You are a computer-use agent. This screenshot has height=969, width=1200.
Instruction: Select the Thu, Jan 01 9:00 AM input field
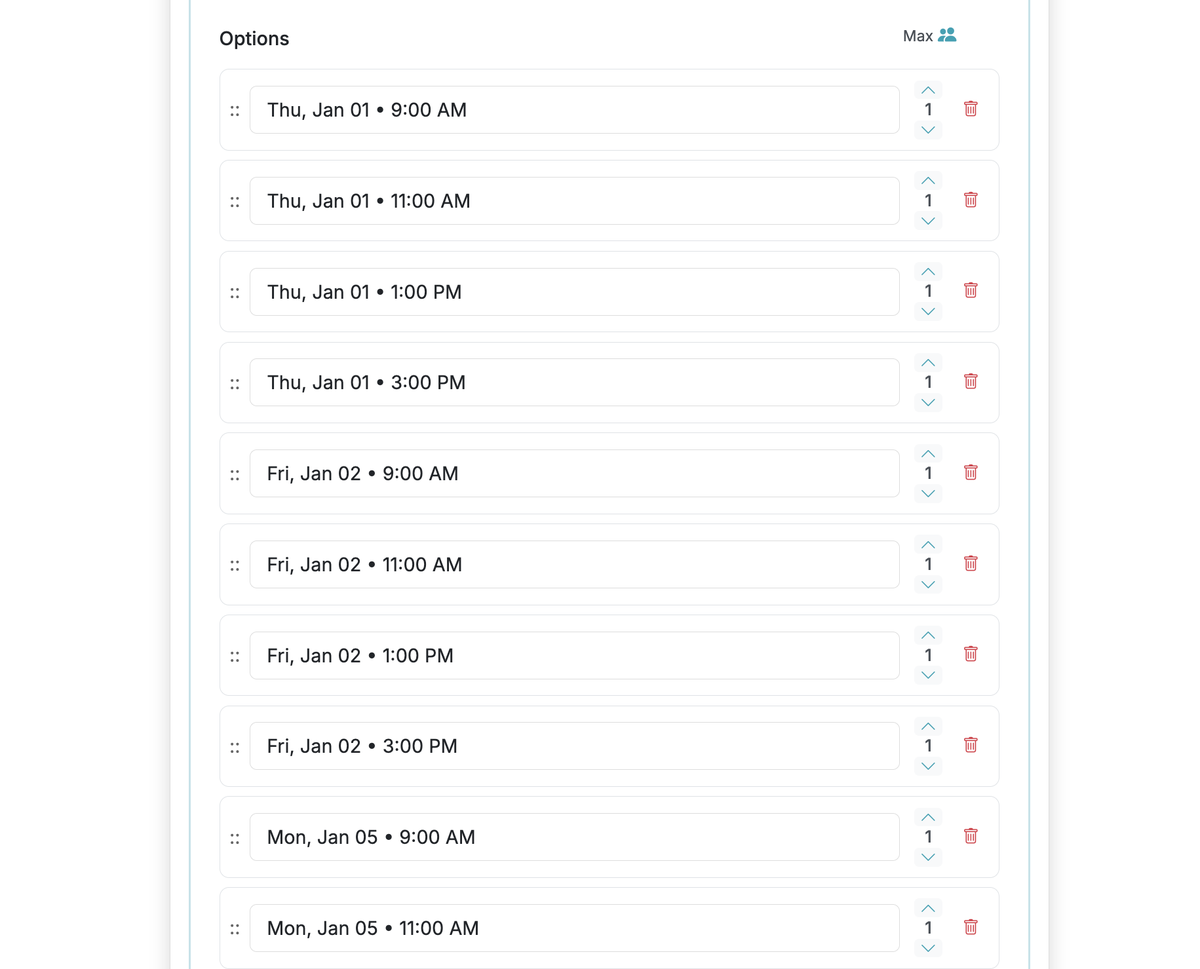(574, 110)
